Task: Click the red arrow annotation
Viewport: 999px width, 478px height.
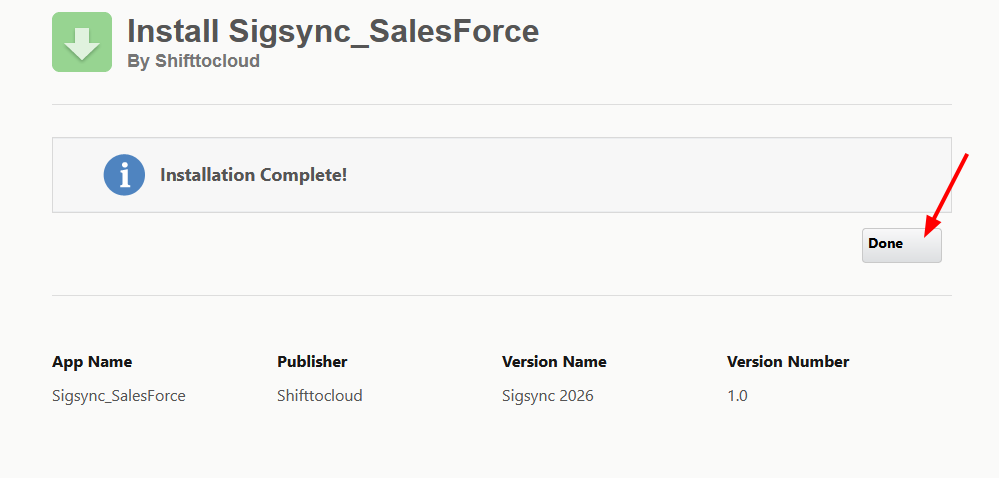Action: (x=946, y=195)
